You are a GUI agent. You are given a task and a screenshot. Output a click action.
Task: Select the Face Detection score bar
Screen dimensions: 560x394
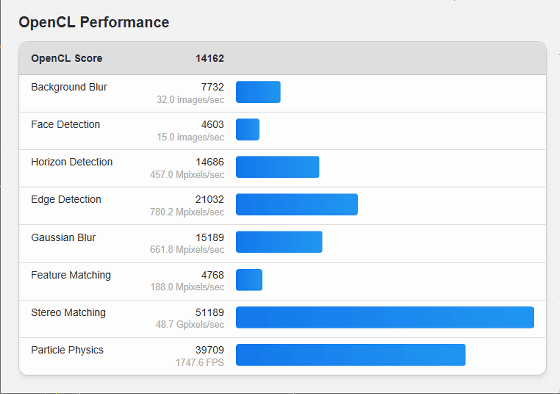click(x=248, y=129)
